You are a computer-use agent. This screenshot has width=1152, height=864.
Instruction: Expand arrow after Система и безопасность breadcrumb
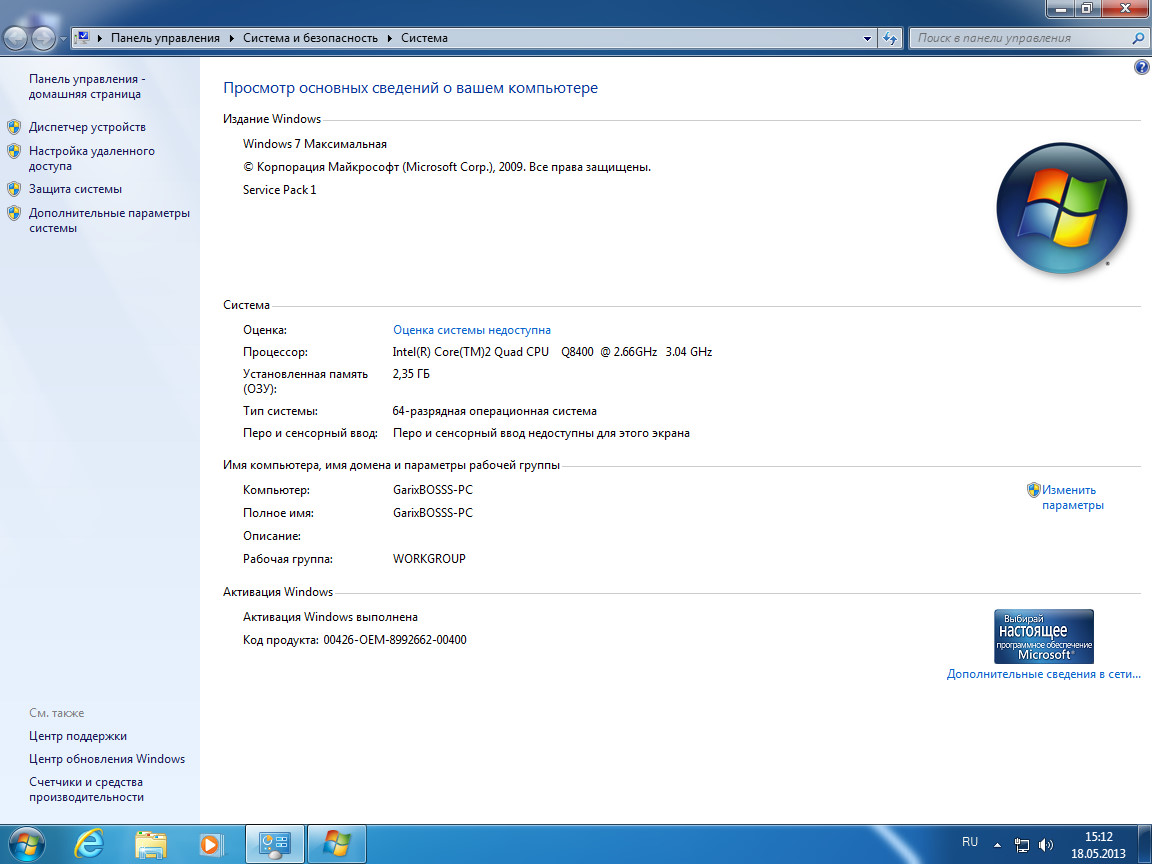[x=389, y=38]
